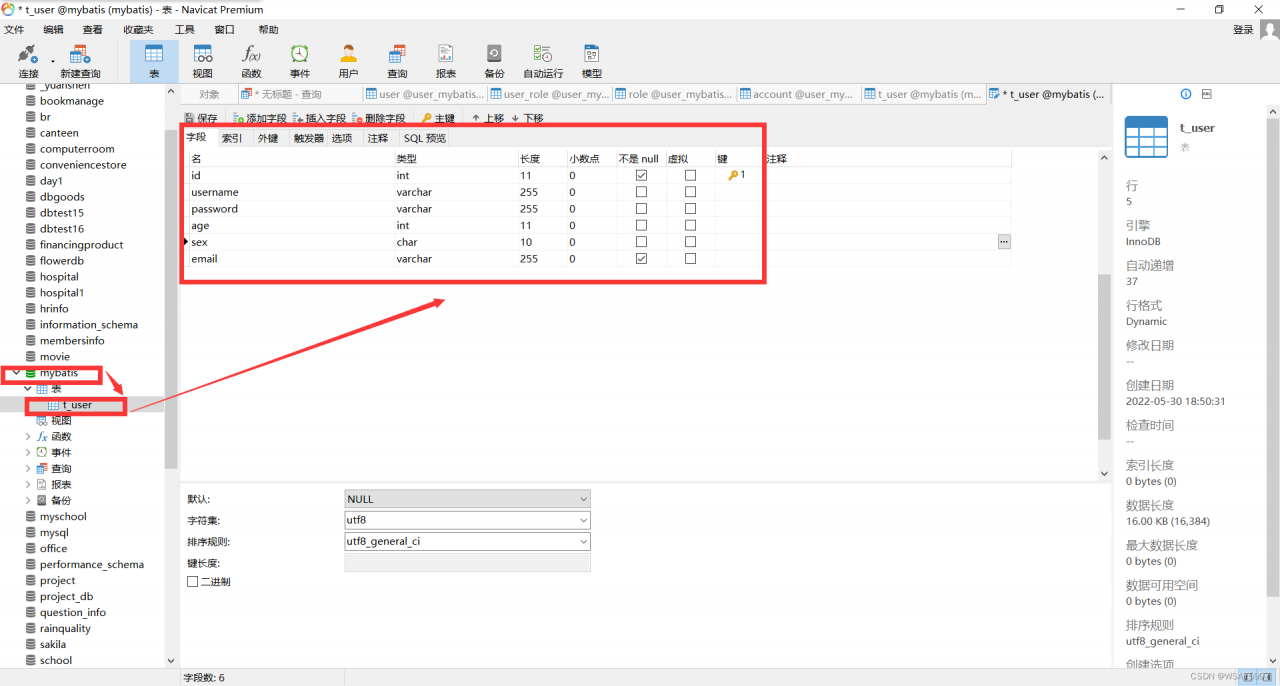Collapse the 表 node under mybatis
This screenshot has height=686, width=1280.
pos(28,389)
